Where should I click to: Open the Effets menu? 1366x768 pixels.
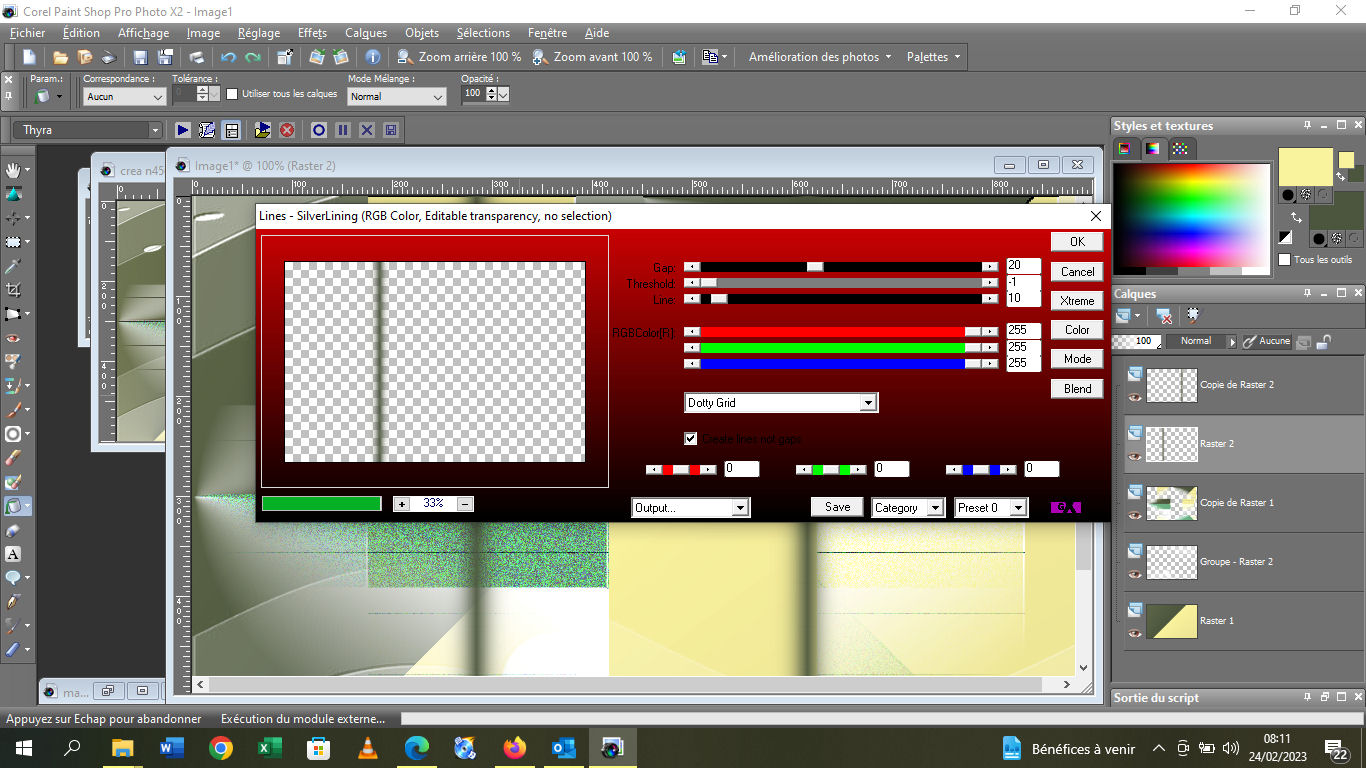click(x=312, y=33)
